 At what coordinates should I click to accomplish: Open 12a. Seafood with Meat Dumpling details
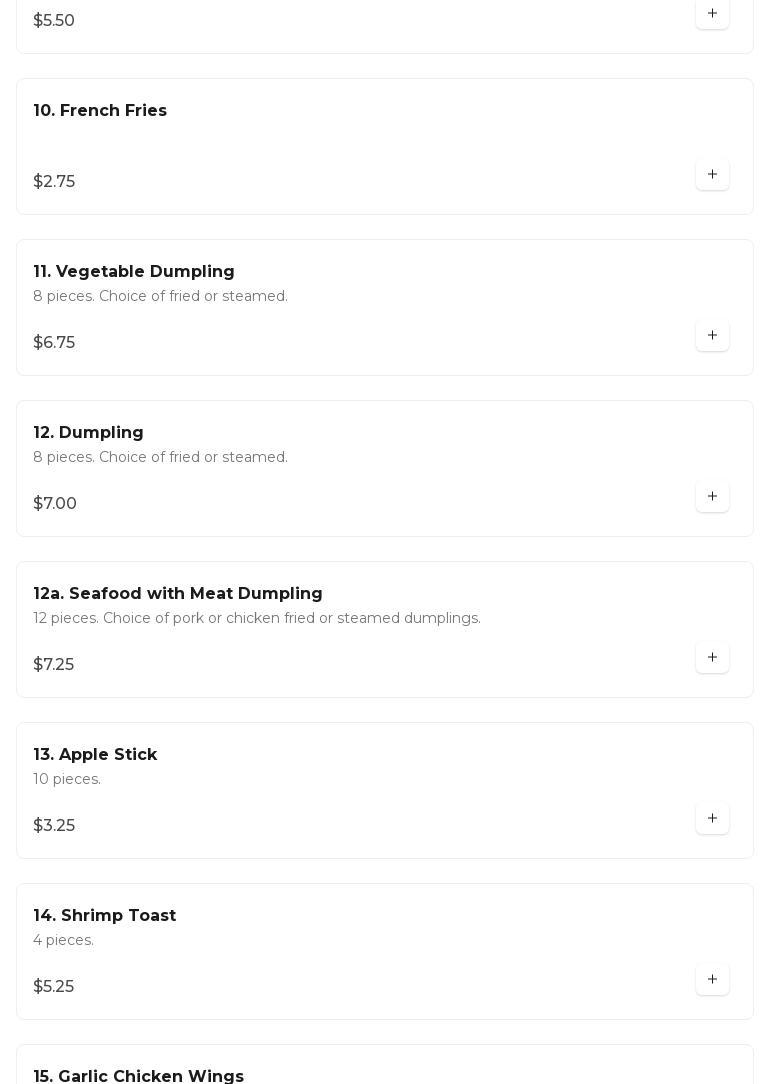tap(178, 594)
